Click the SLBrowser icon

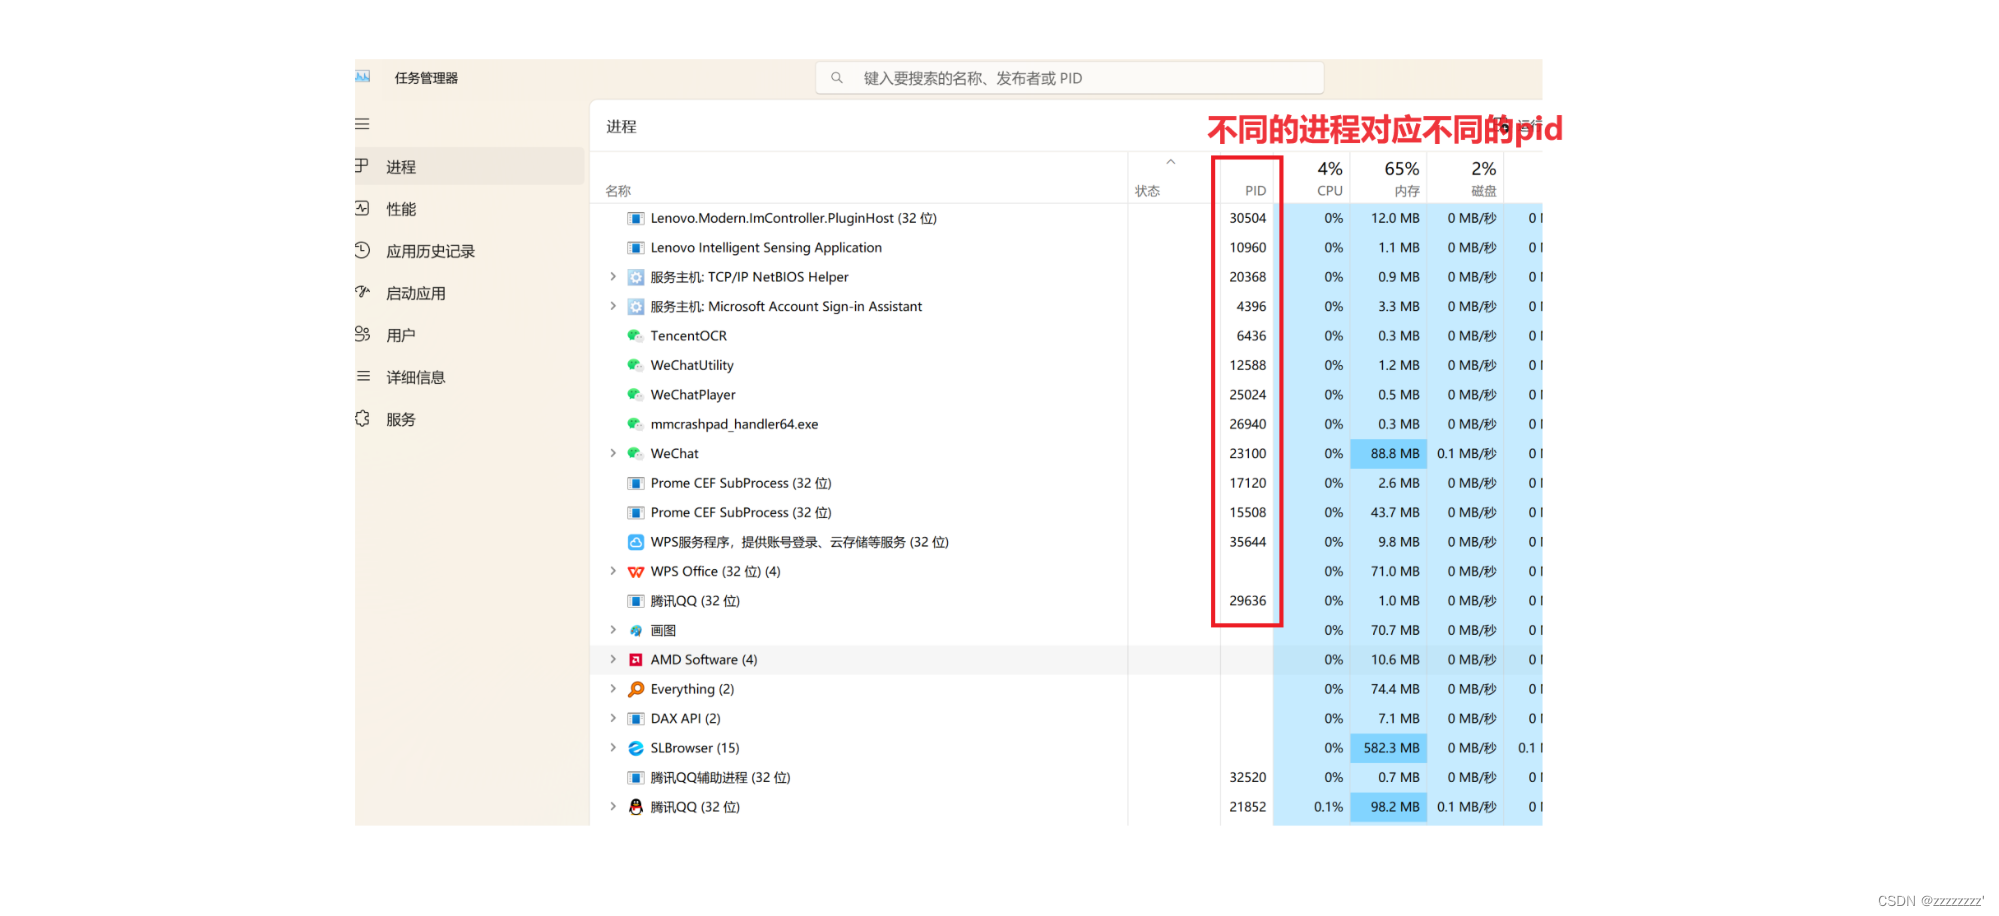pyautogui.click(x=635, y=748)
